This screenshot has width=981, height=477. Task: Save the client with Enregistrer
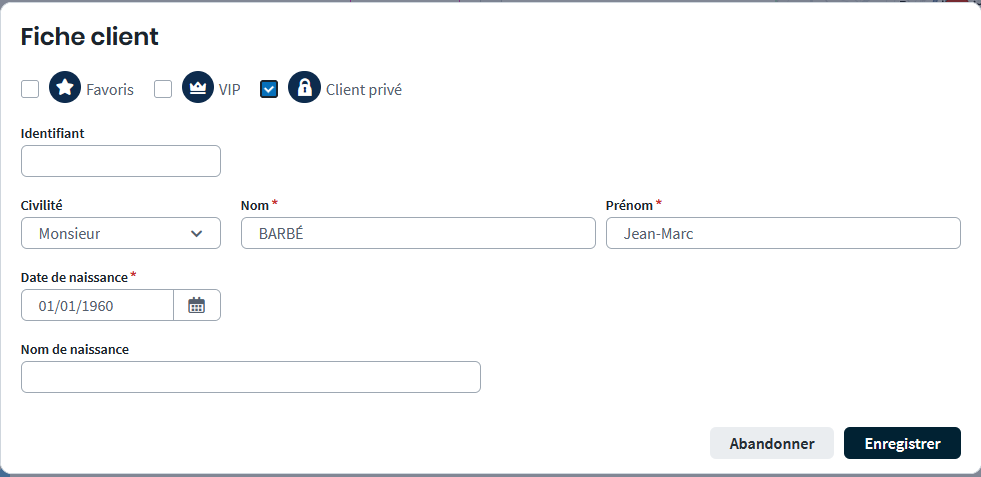(x=902, y=443)
